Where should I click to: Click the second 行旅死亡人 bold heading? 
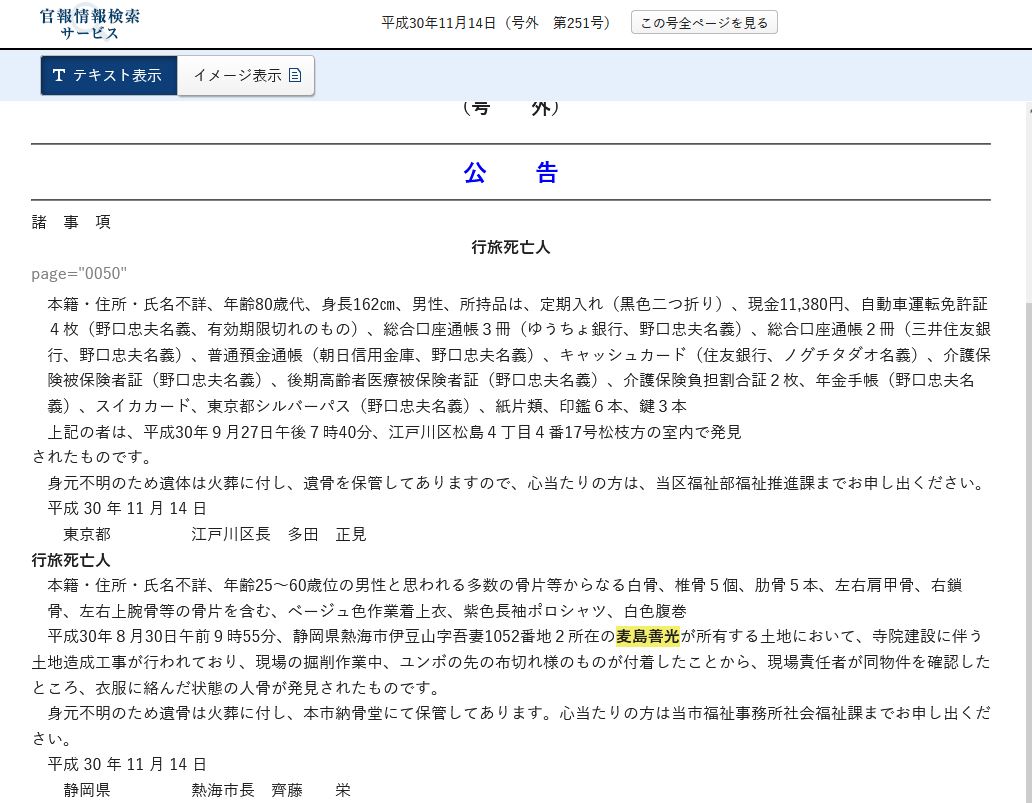(71, 560)
